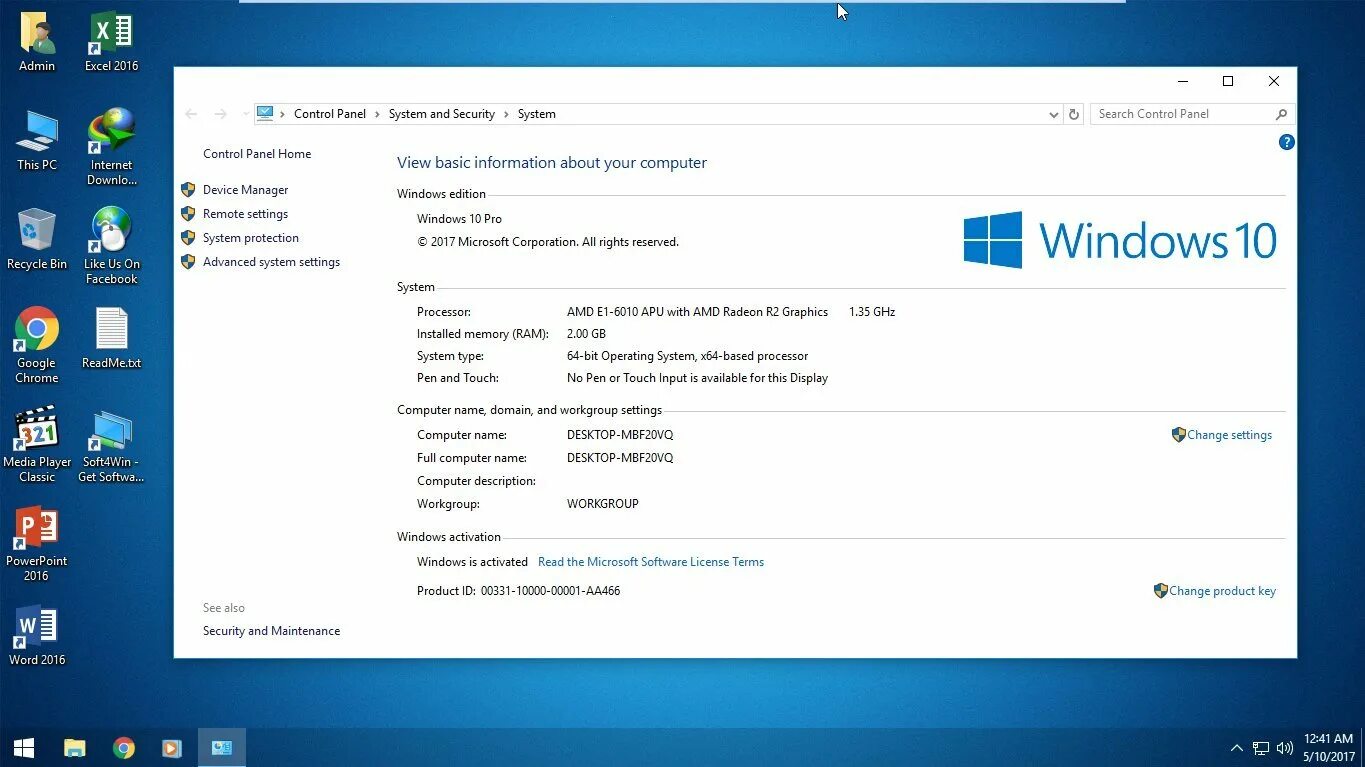Open the network status tray icon

(1261, 748)
